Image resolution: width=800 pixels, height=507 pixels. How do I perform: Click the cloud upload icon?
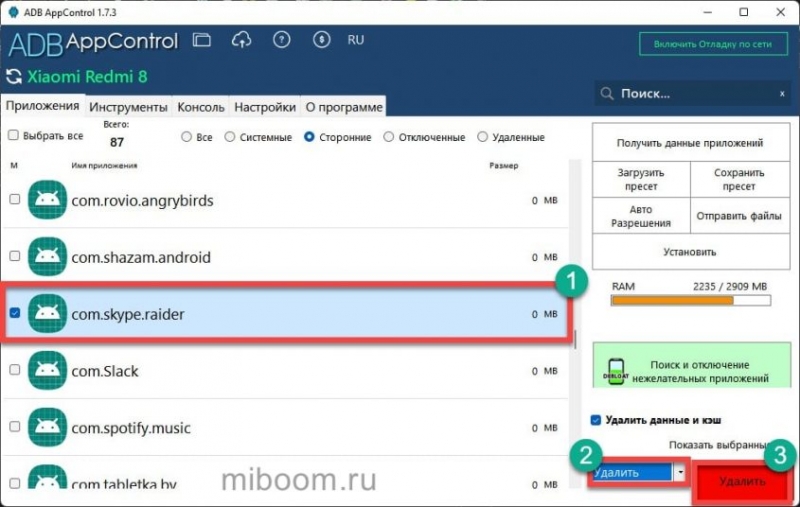241,40
